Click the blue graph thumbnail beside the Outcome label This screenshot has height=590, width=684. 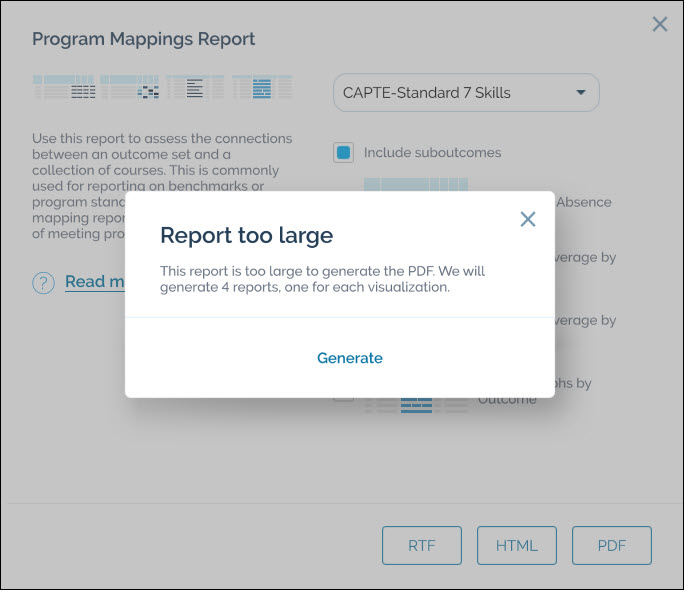pyautogui.click(x=416, y=405)
